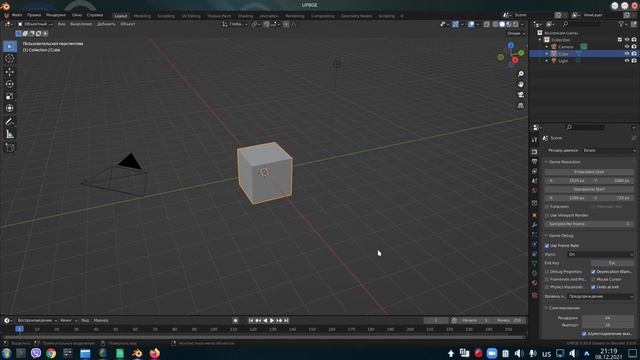Switch to solid viewport shading
Image resolution: width=640 pixels, height=360 pixels.
click(x=502, y=24)
